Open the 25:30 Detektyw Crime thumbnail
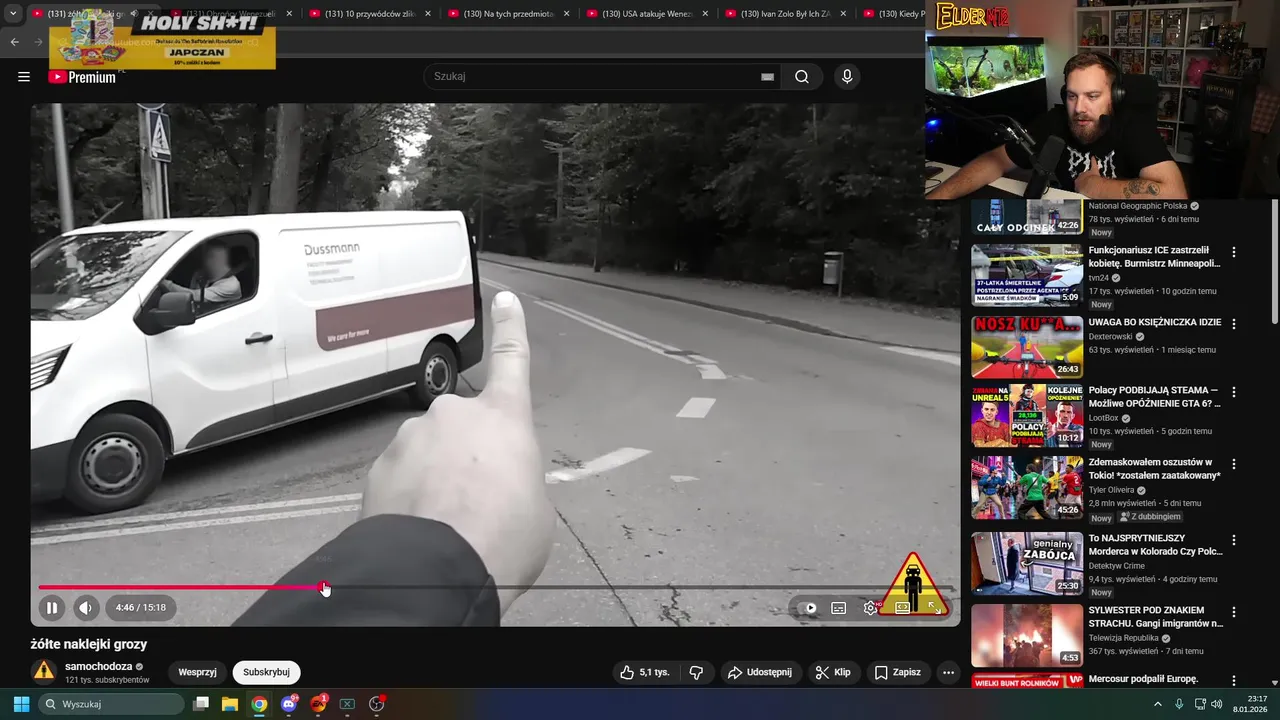The height and width of the screenshot is (720, 1280). 1027,563
